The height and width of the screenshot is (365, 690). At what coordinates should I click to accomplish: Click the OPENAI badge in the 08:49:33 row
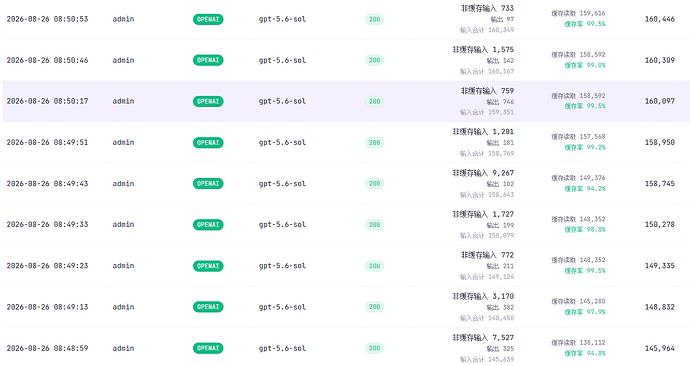tap(208, 225)
